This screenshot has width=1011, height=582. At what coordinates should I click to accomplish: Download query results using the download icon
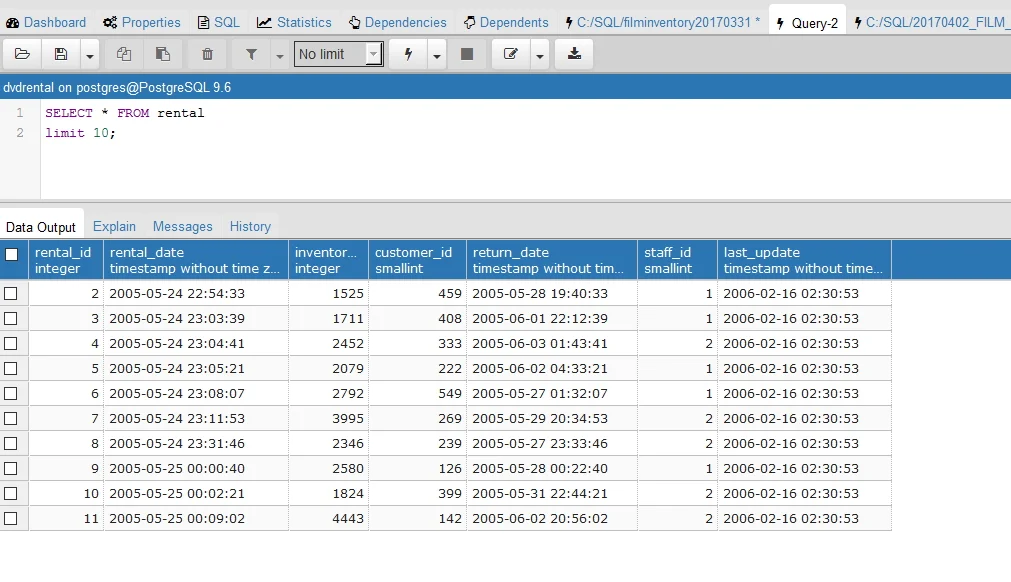[573, 53]
